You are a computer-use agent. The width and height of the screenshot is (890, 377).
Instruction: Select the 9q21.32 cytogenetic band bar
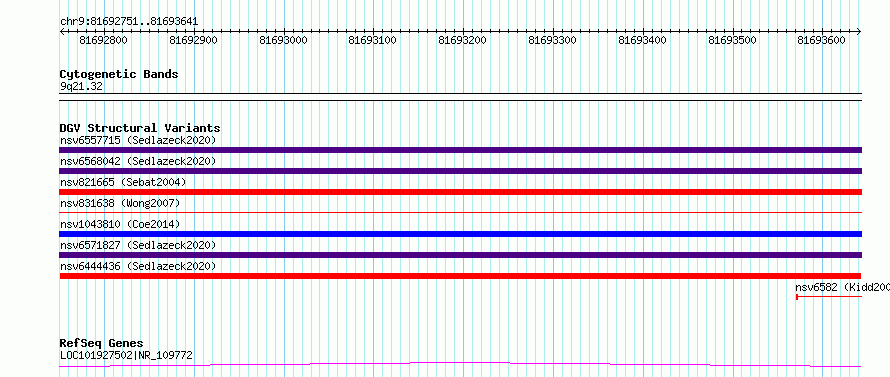coord(460,97)
